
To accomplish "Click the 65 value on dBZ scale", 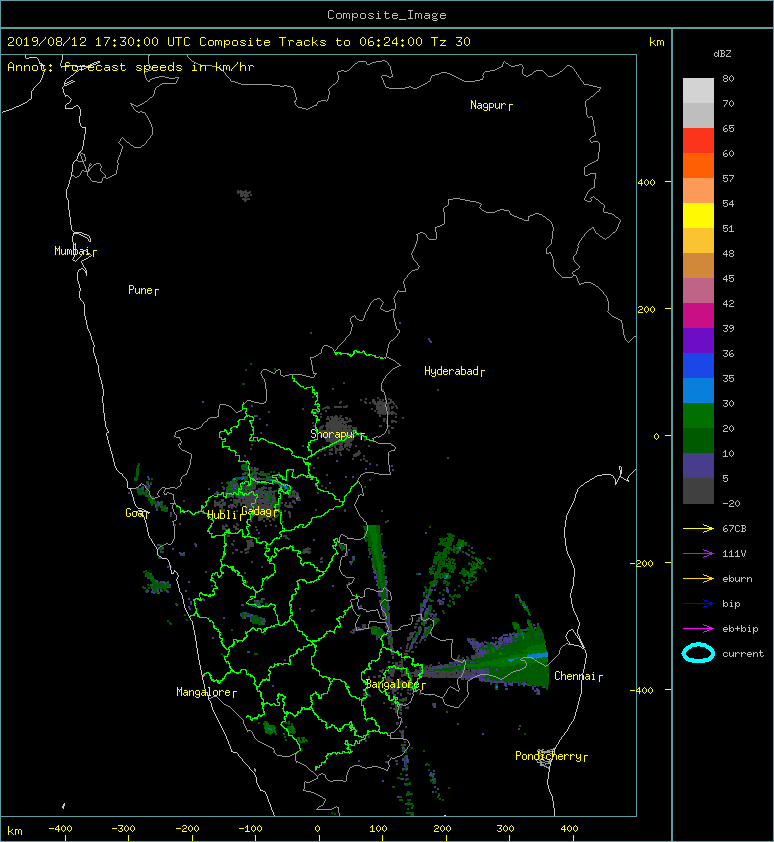I will 728,128.
